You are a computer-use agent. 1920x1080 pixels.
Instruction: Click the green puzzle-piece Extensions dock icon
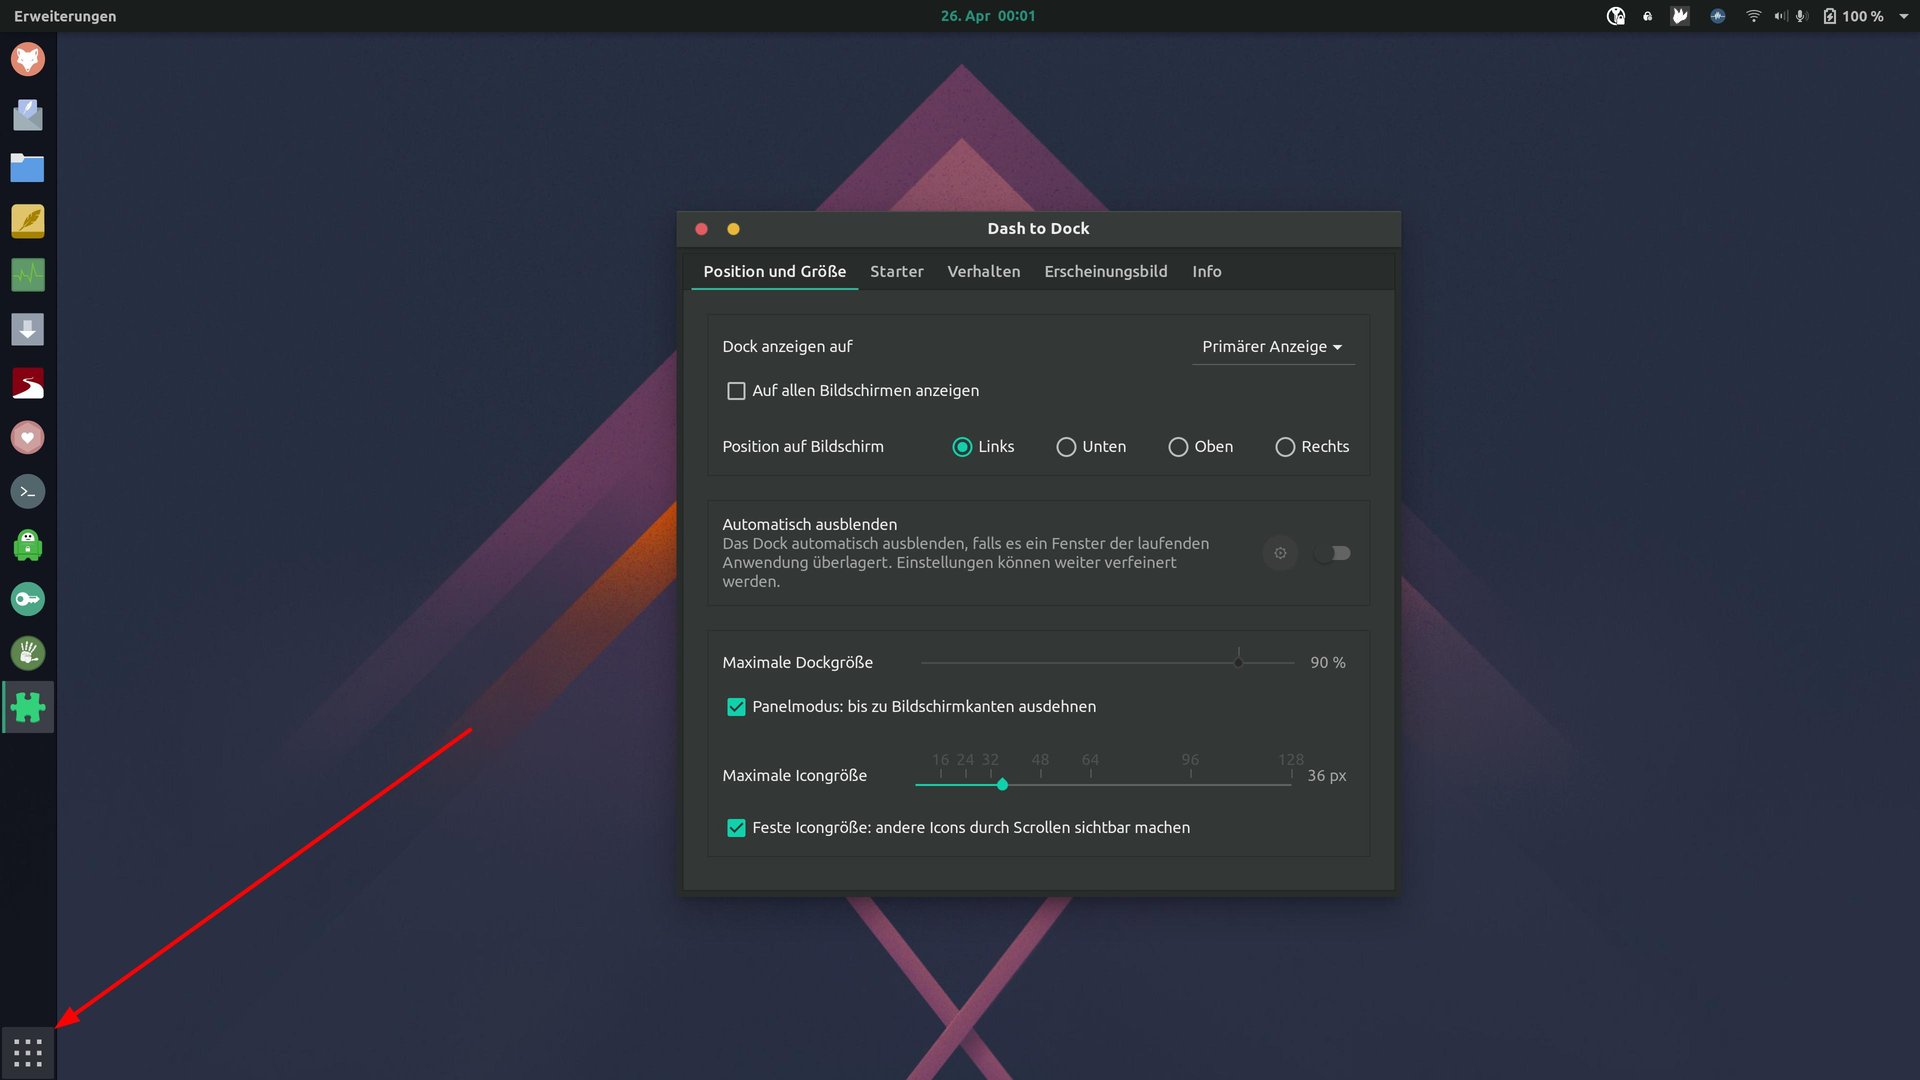tap(28, 707)
